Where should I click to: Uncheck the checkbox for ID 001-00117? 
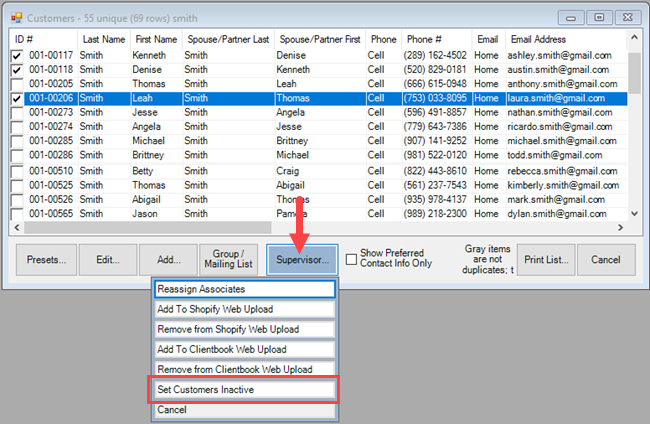click(16, 56)
